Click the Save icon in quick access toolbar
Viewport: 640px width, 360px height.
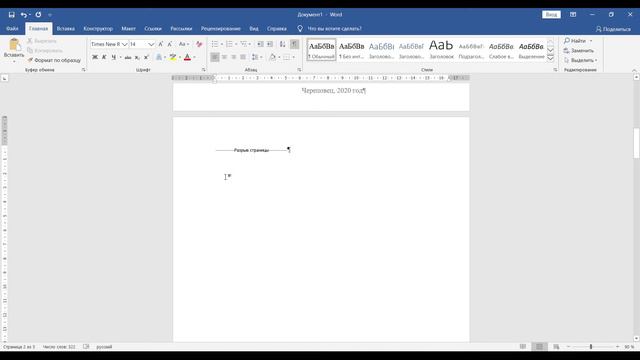coord(11,15)
